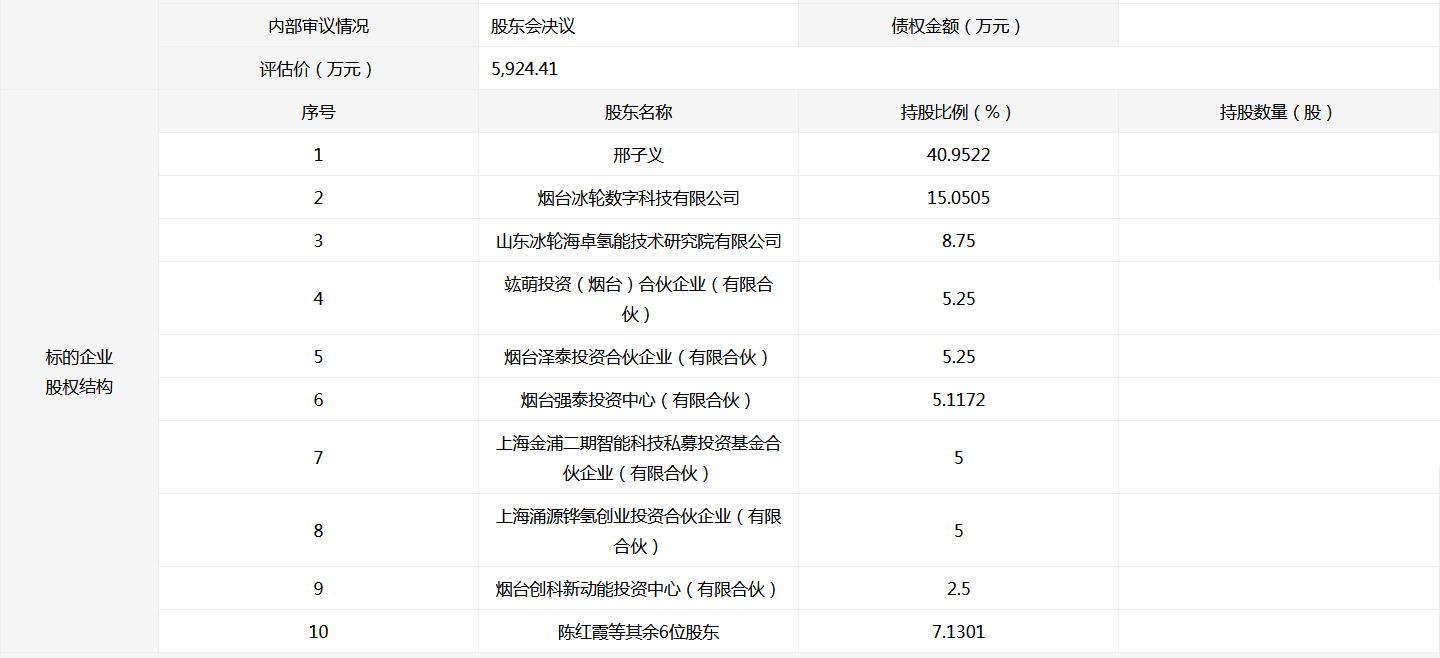Screen dimensions: 1440x658
Task: Click serial number 3 cell
Action: 318,241
